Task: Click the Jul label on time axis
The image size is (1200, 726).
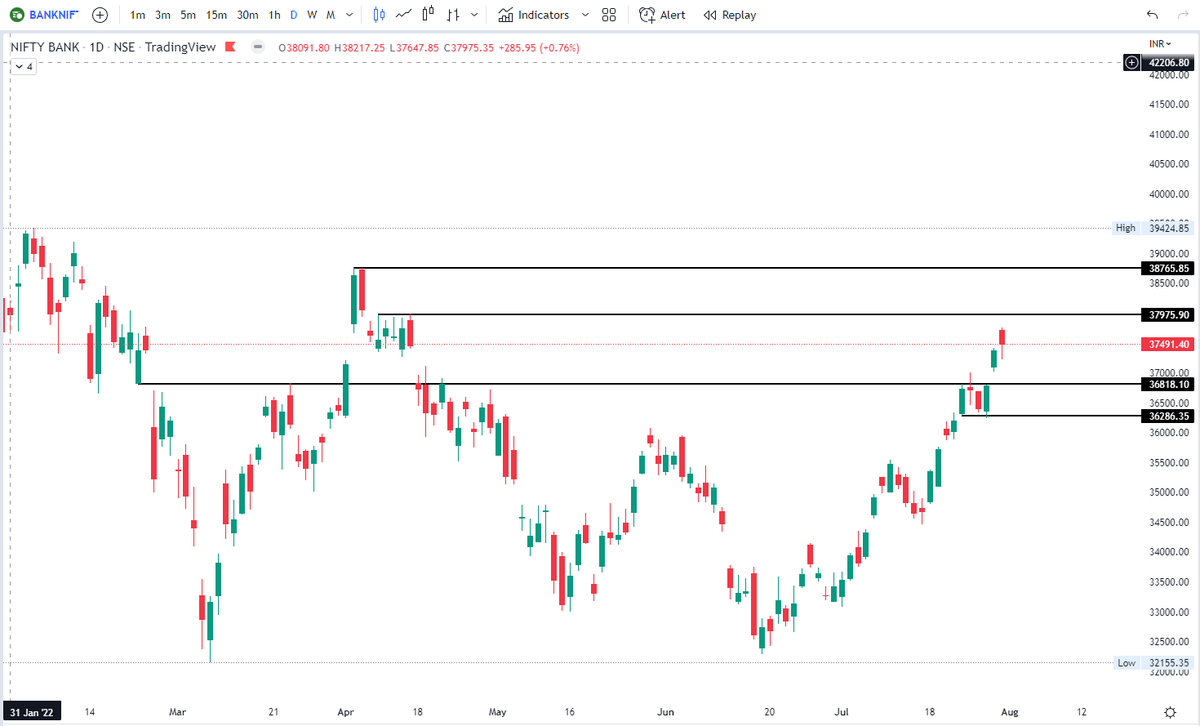Action: point(842,712)
